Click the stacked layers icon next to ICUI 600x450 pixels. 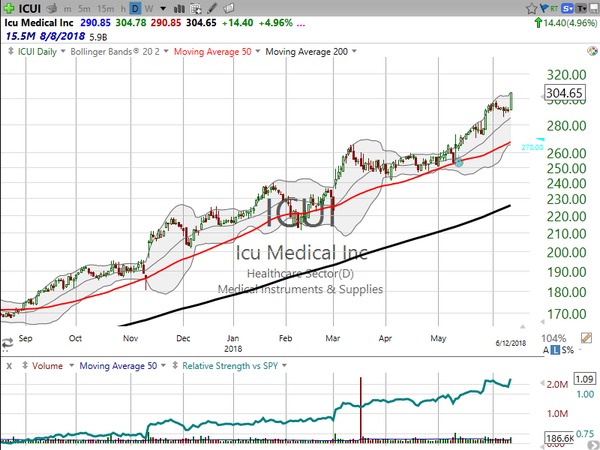pyautogui.click(x=50, y=8)
